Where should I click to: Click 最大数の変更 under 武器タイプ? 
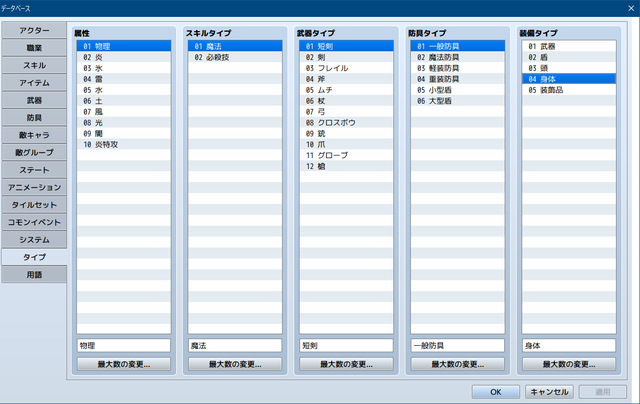346,364
